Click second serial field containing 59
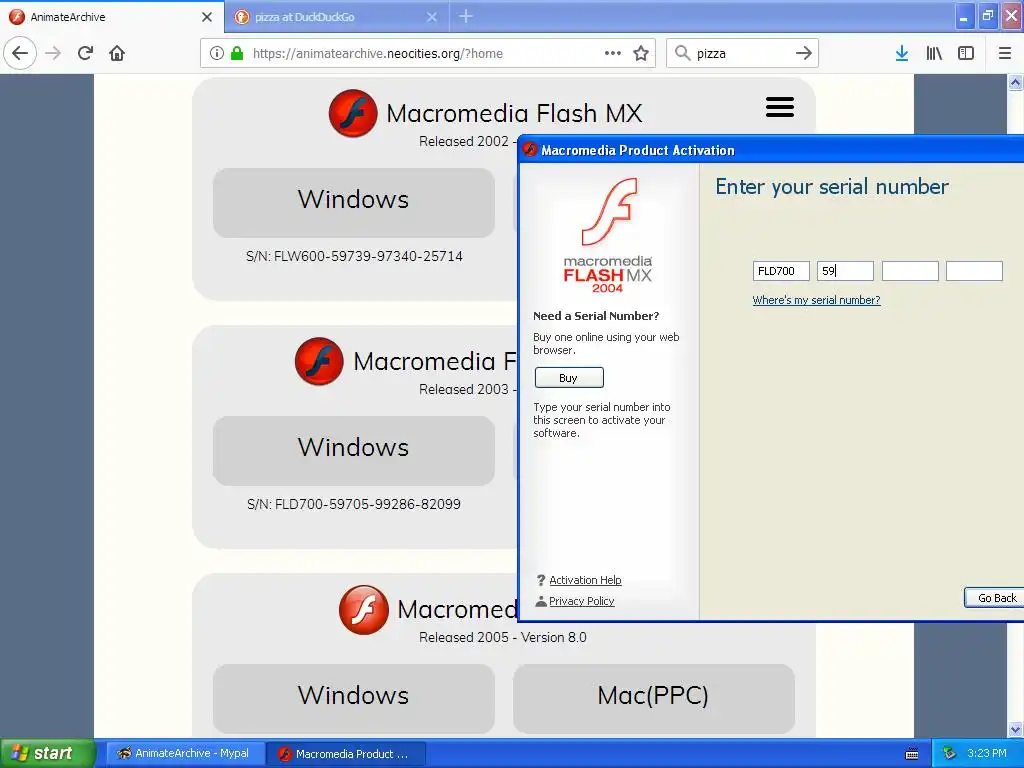Screen dimensions: 1024x768 click(845, 271)
